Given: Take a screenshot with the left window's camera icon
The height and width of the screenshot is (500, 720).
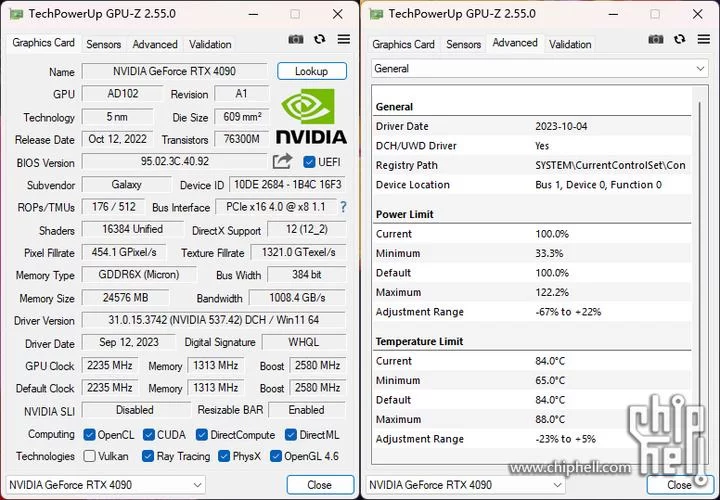Looking at the screenshot, I should [x=296, y=39].
